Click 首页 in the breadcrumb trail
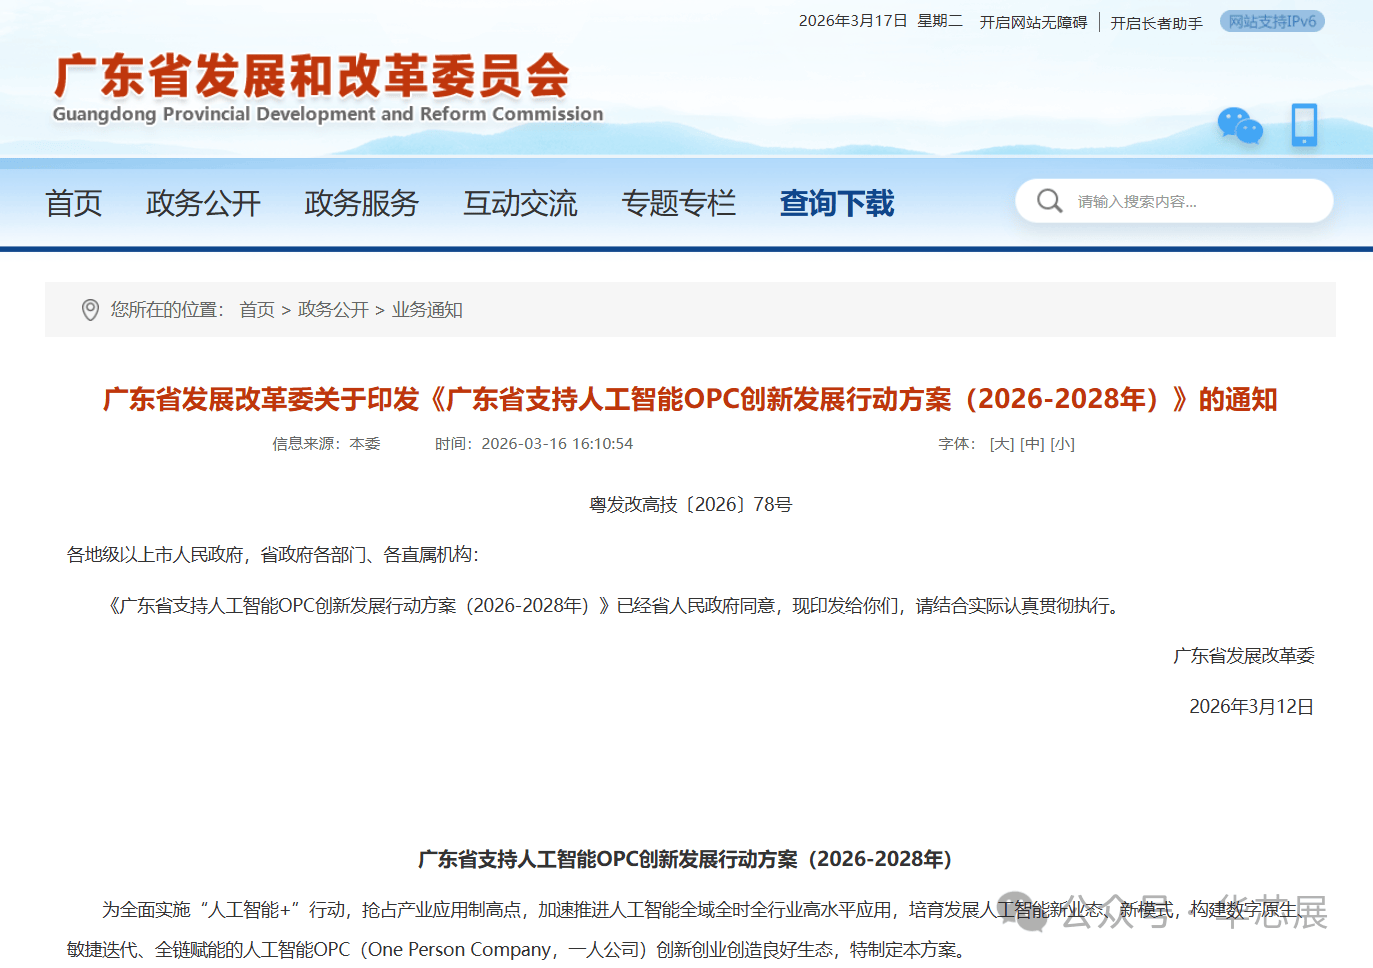Viewport: 1373px width, 968px height. click(x=257, y=310)
